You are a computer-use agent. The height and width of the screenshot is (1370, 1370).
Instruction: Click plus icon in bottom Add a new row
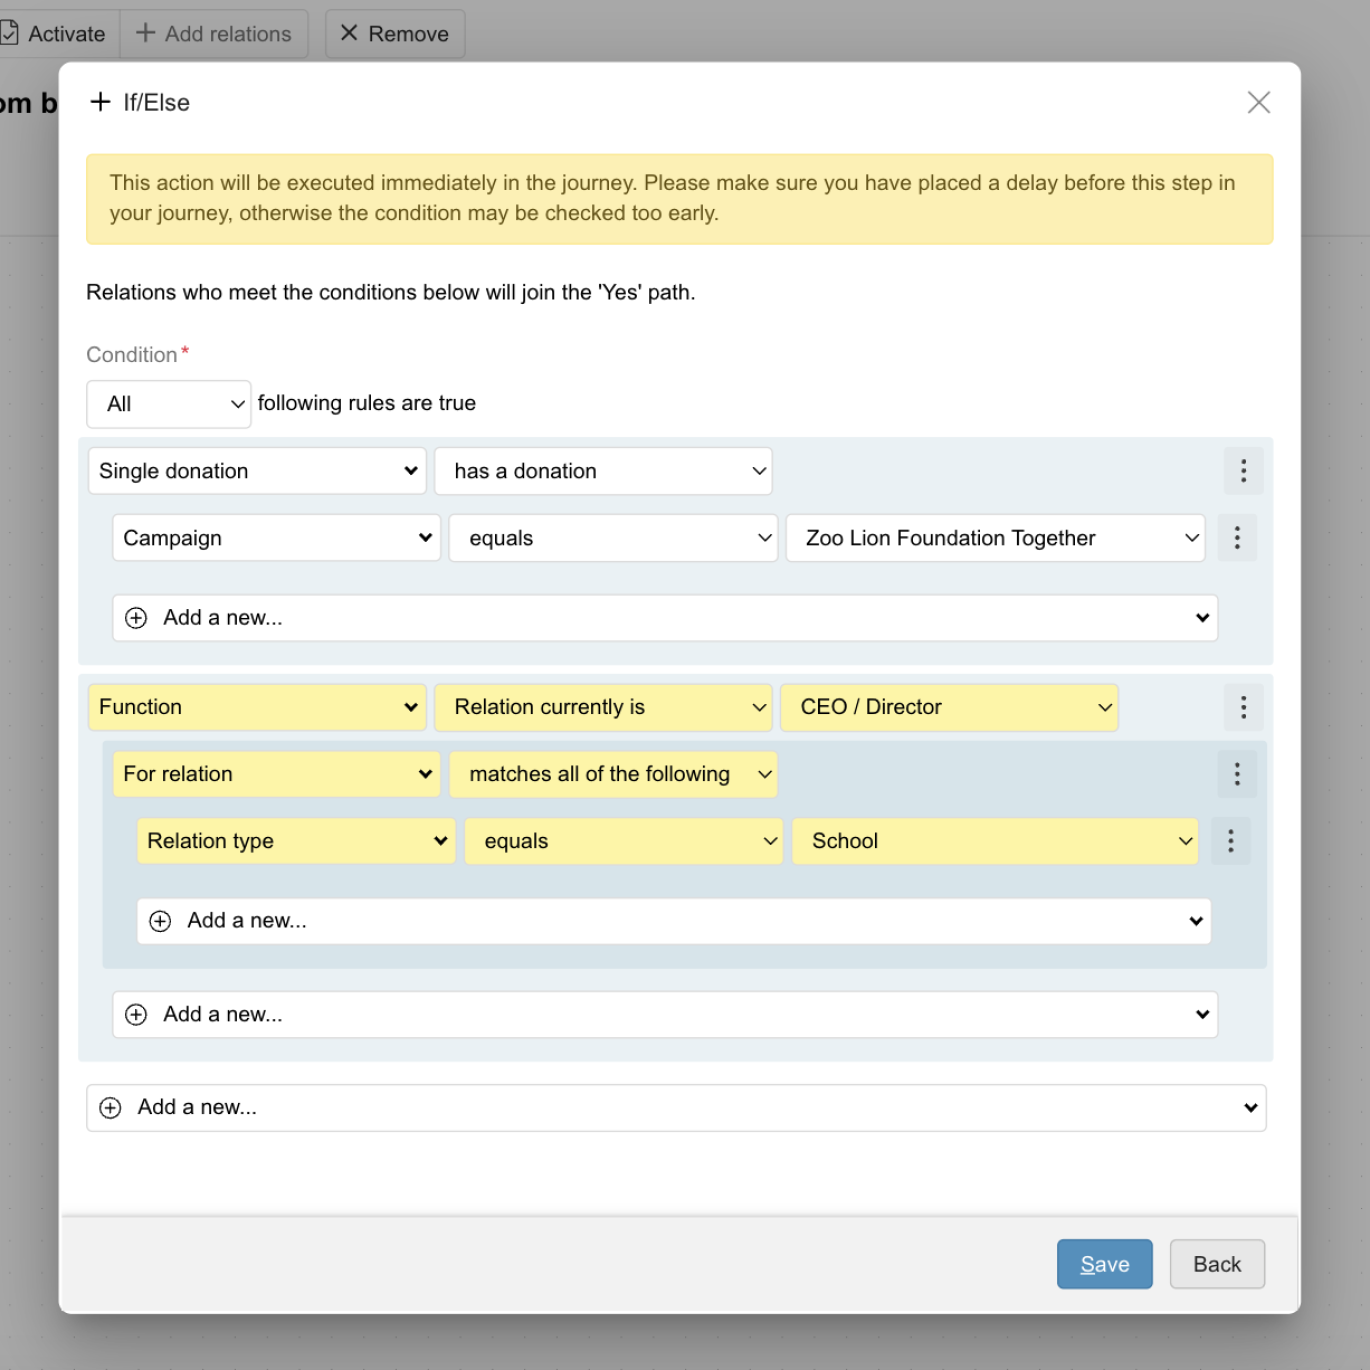click(x=111, y=1108)
